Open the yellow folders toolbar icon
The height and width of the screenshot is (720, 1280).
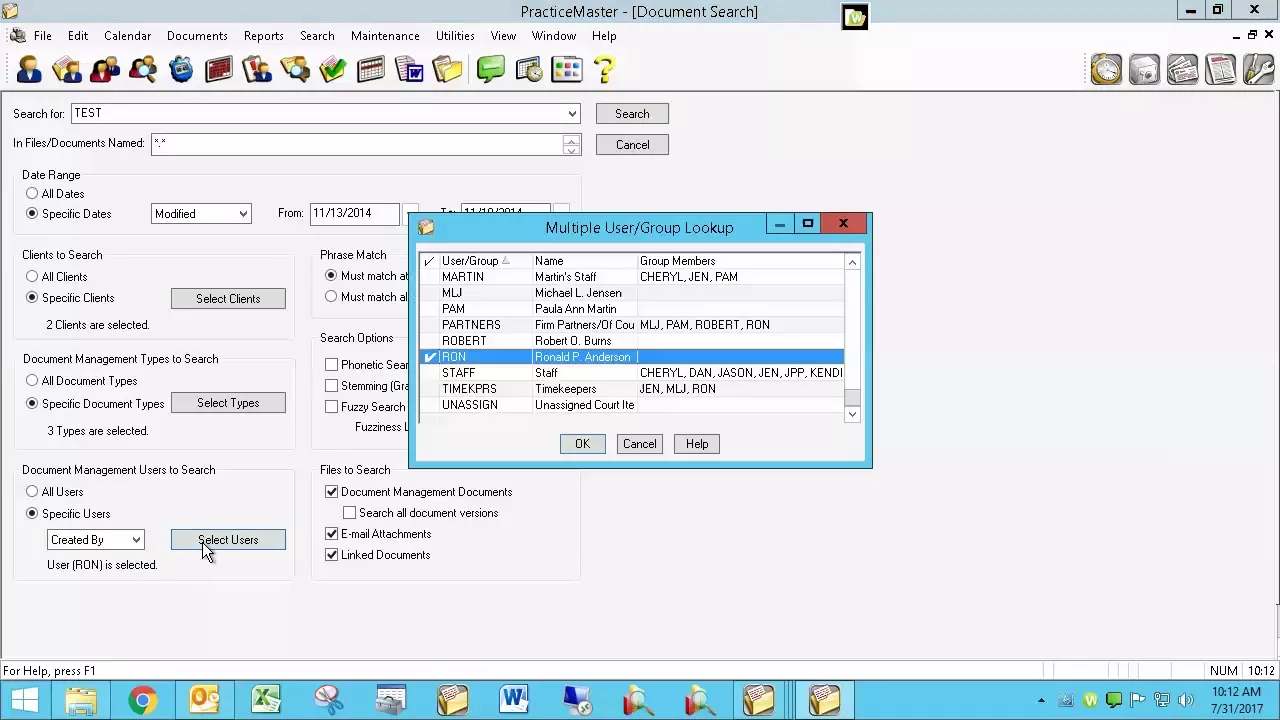(x=447, y=69)
